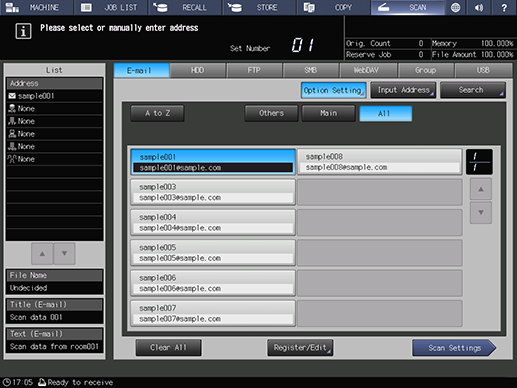The image size is (517, 388).
Task: Click the Clear All button
Action: 168,348
